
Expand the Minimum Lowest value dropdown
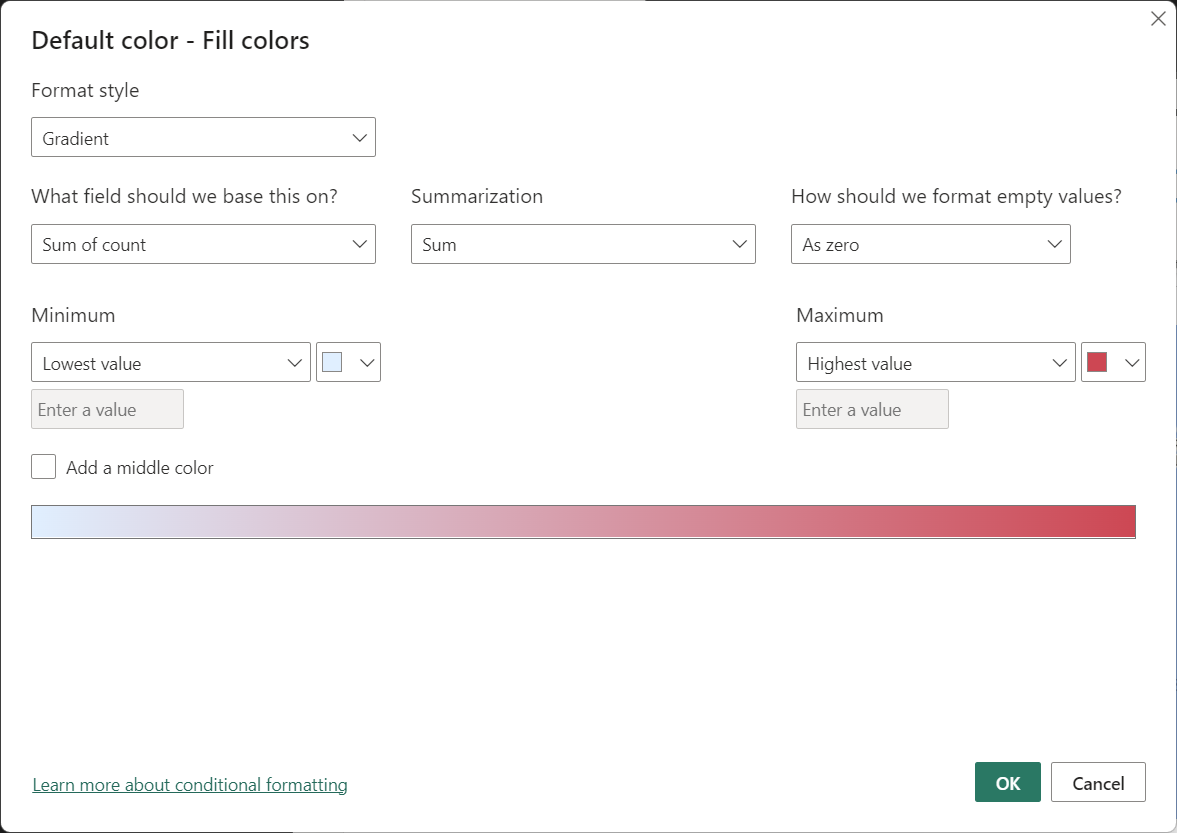[x=171, y=362]
